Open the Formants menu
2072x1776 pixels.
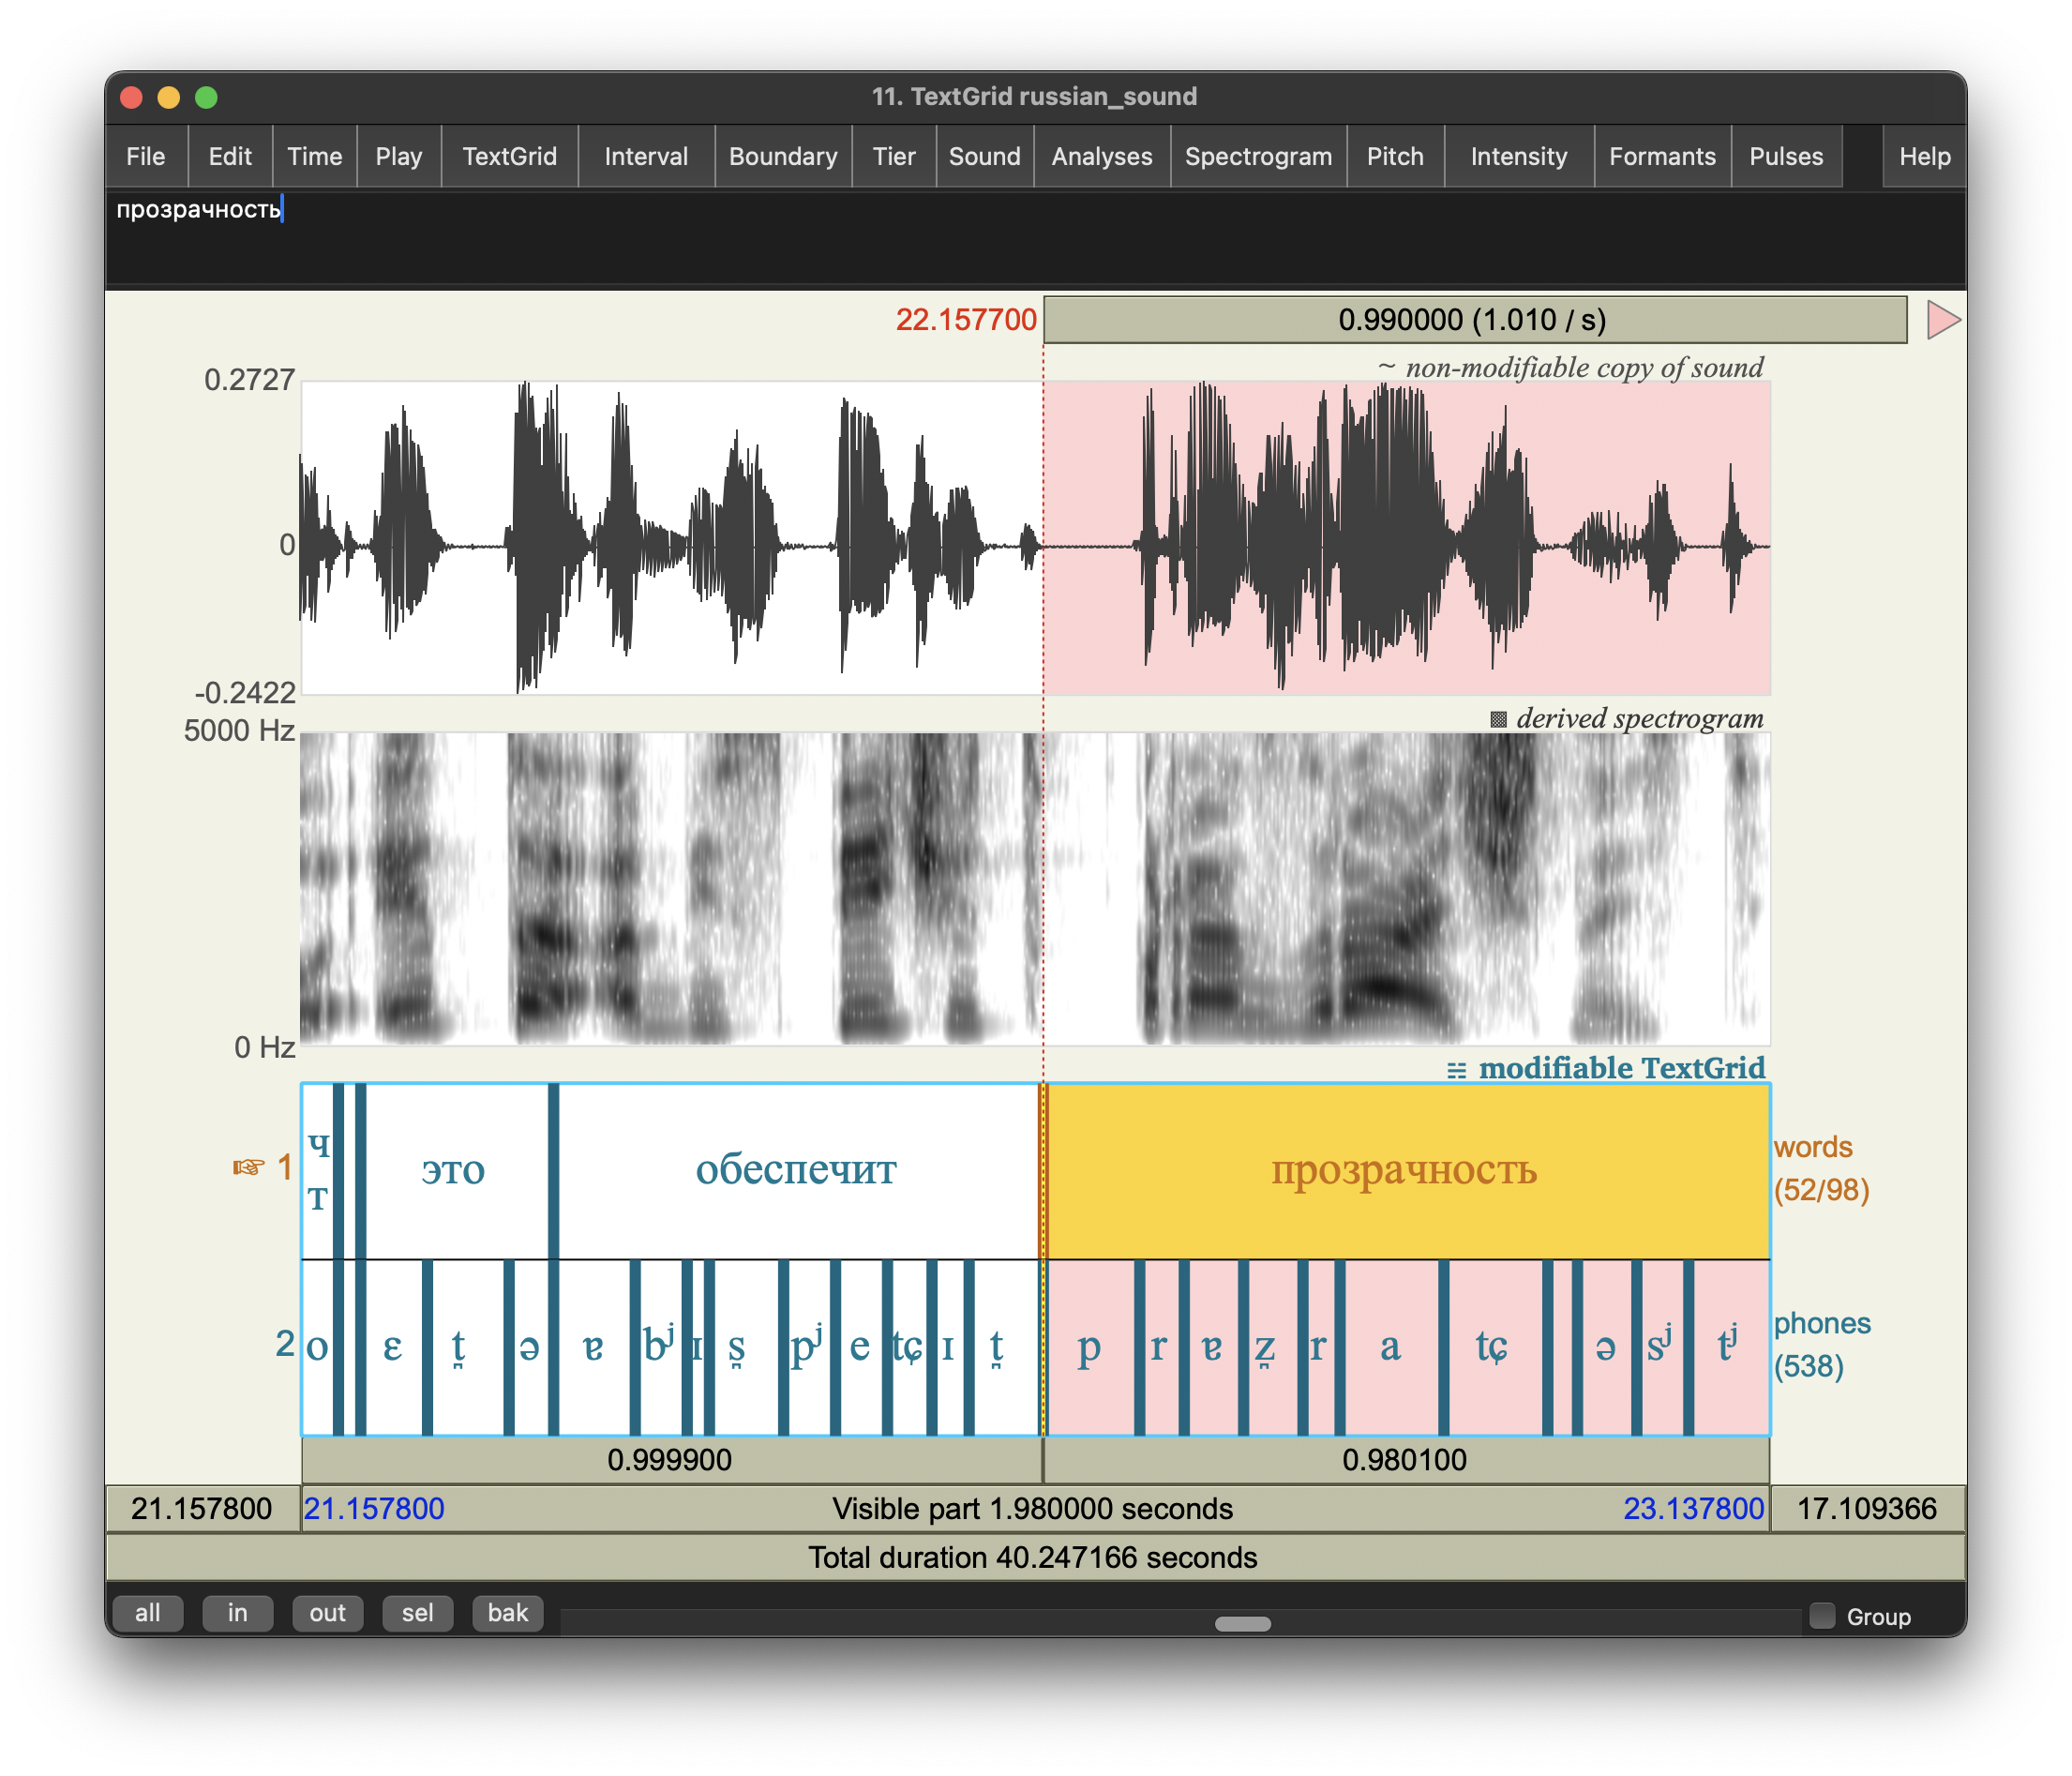(x=1662, y=157)
